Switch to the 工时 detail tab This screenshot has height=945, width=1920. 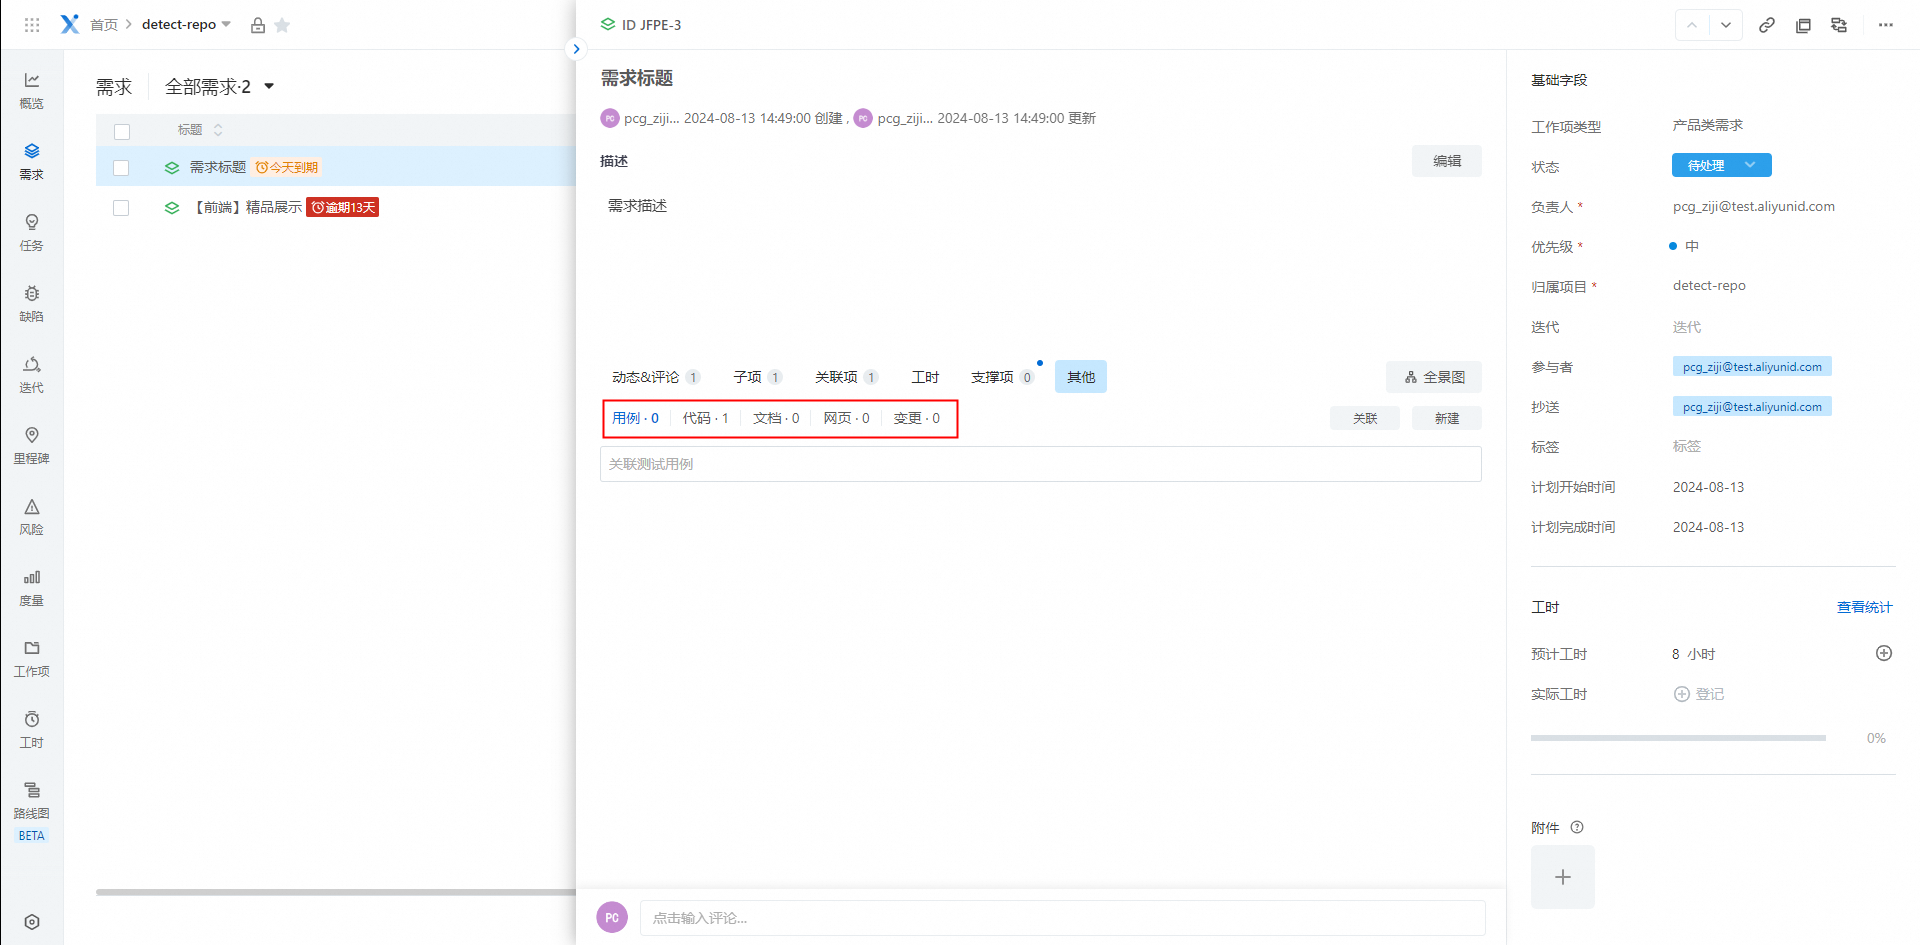click(925, 377)
